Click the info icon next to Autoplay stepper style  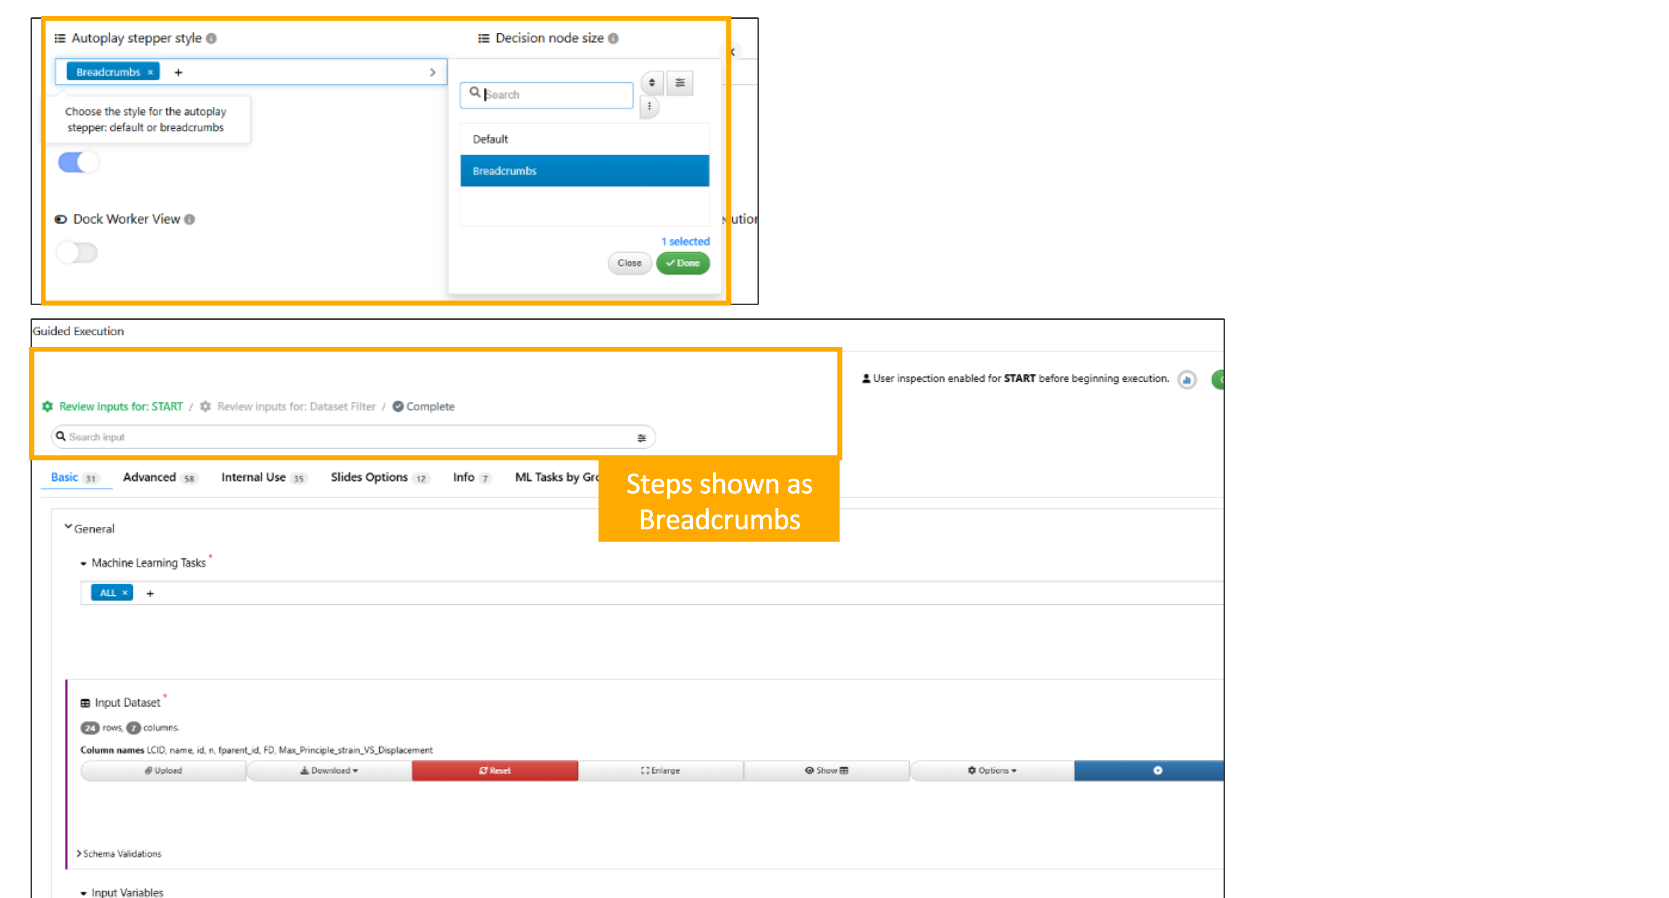click(x=211, y=39)
